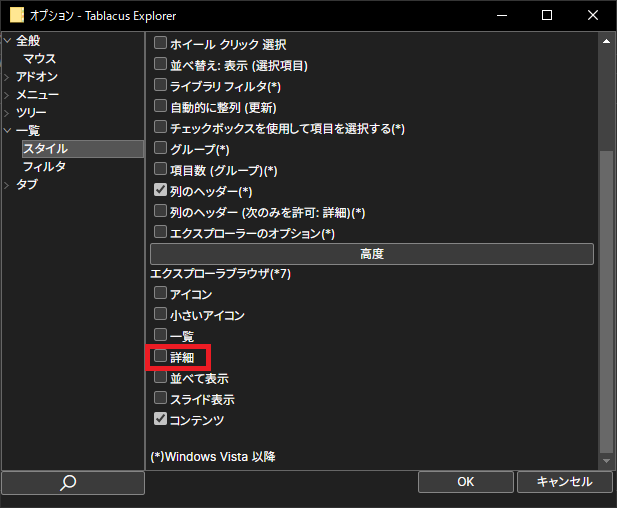Screen dimensions: 617x508
Task: Collapse the 全般 tree node arrow
Action: 7,40
